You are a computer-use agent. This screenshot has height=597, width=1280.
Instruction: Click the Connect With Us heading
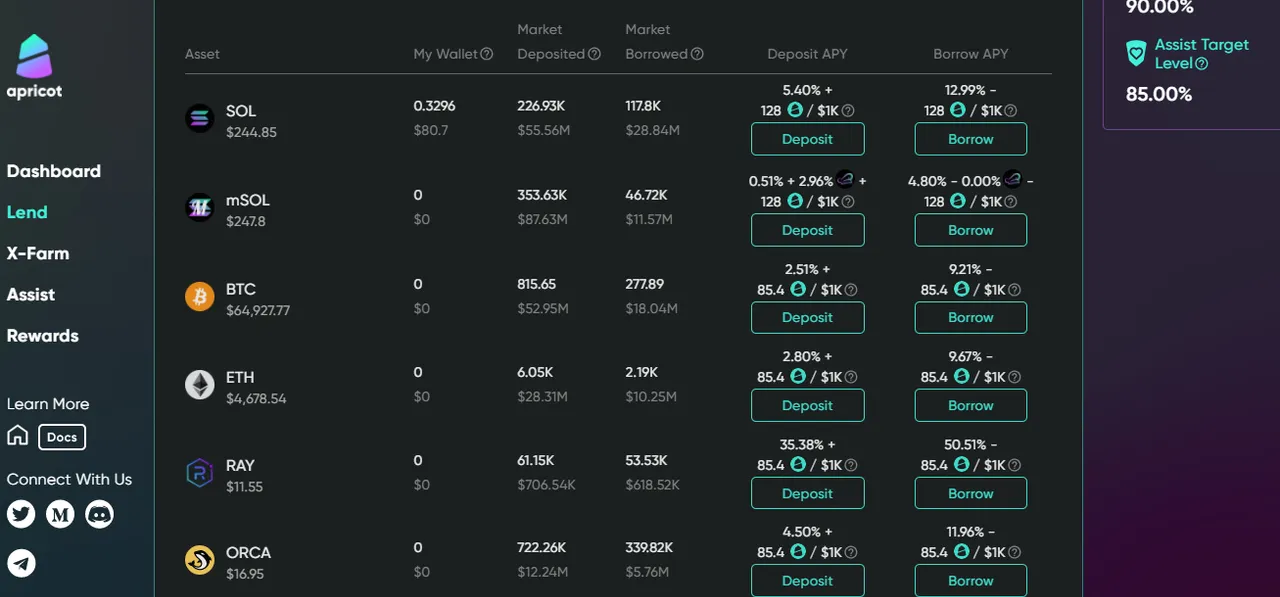tap(69, 479)
